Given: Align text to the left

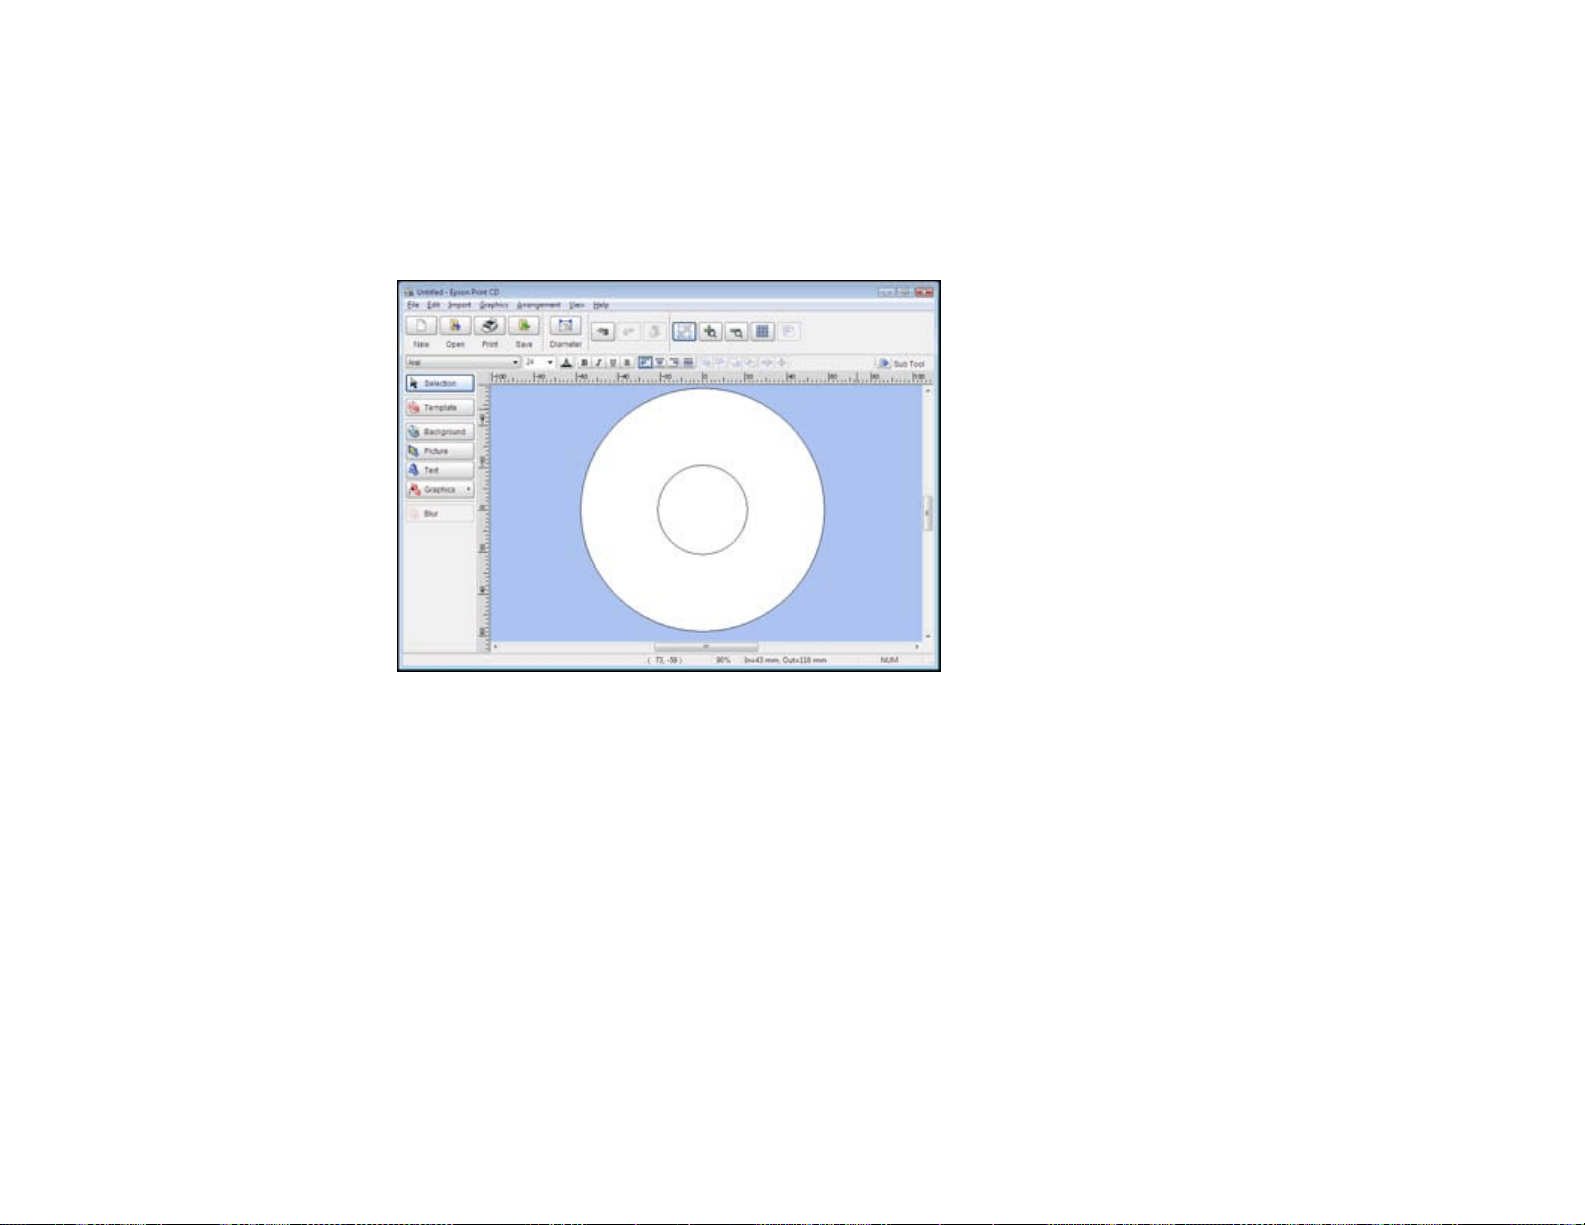Looking at the screenshot, I should [645, 362].
